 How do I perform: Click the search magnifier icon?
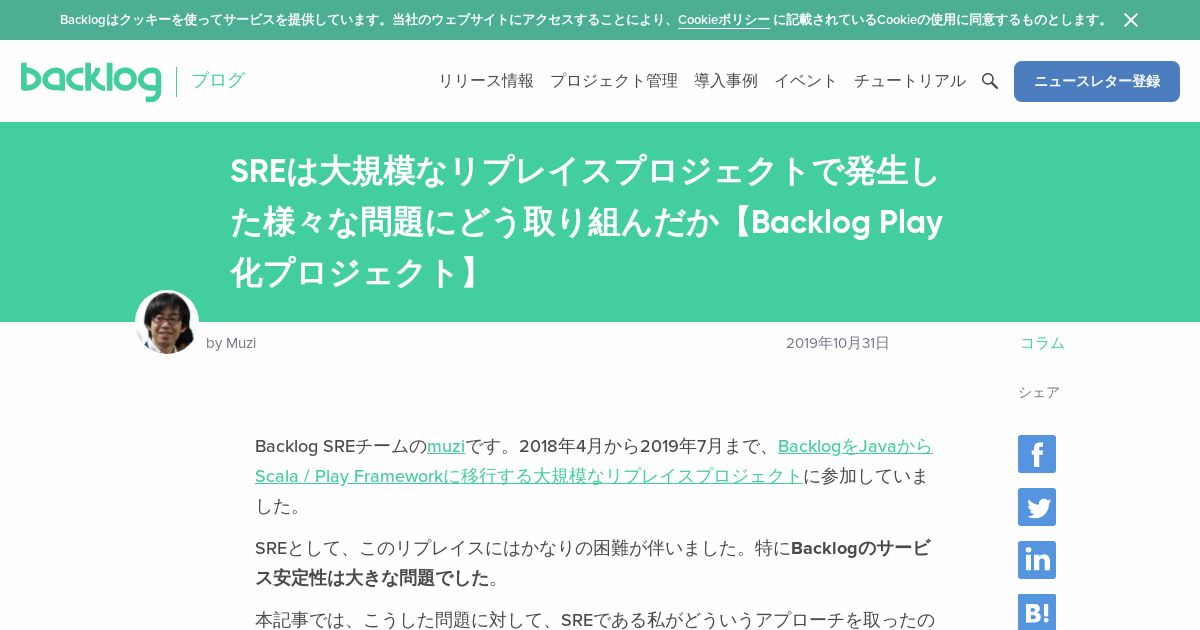(x=990, y=81)
